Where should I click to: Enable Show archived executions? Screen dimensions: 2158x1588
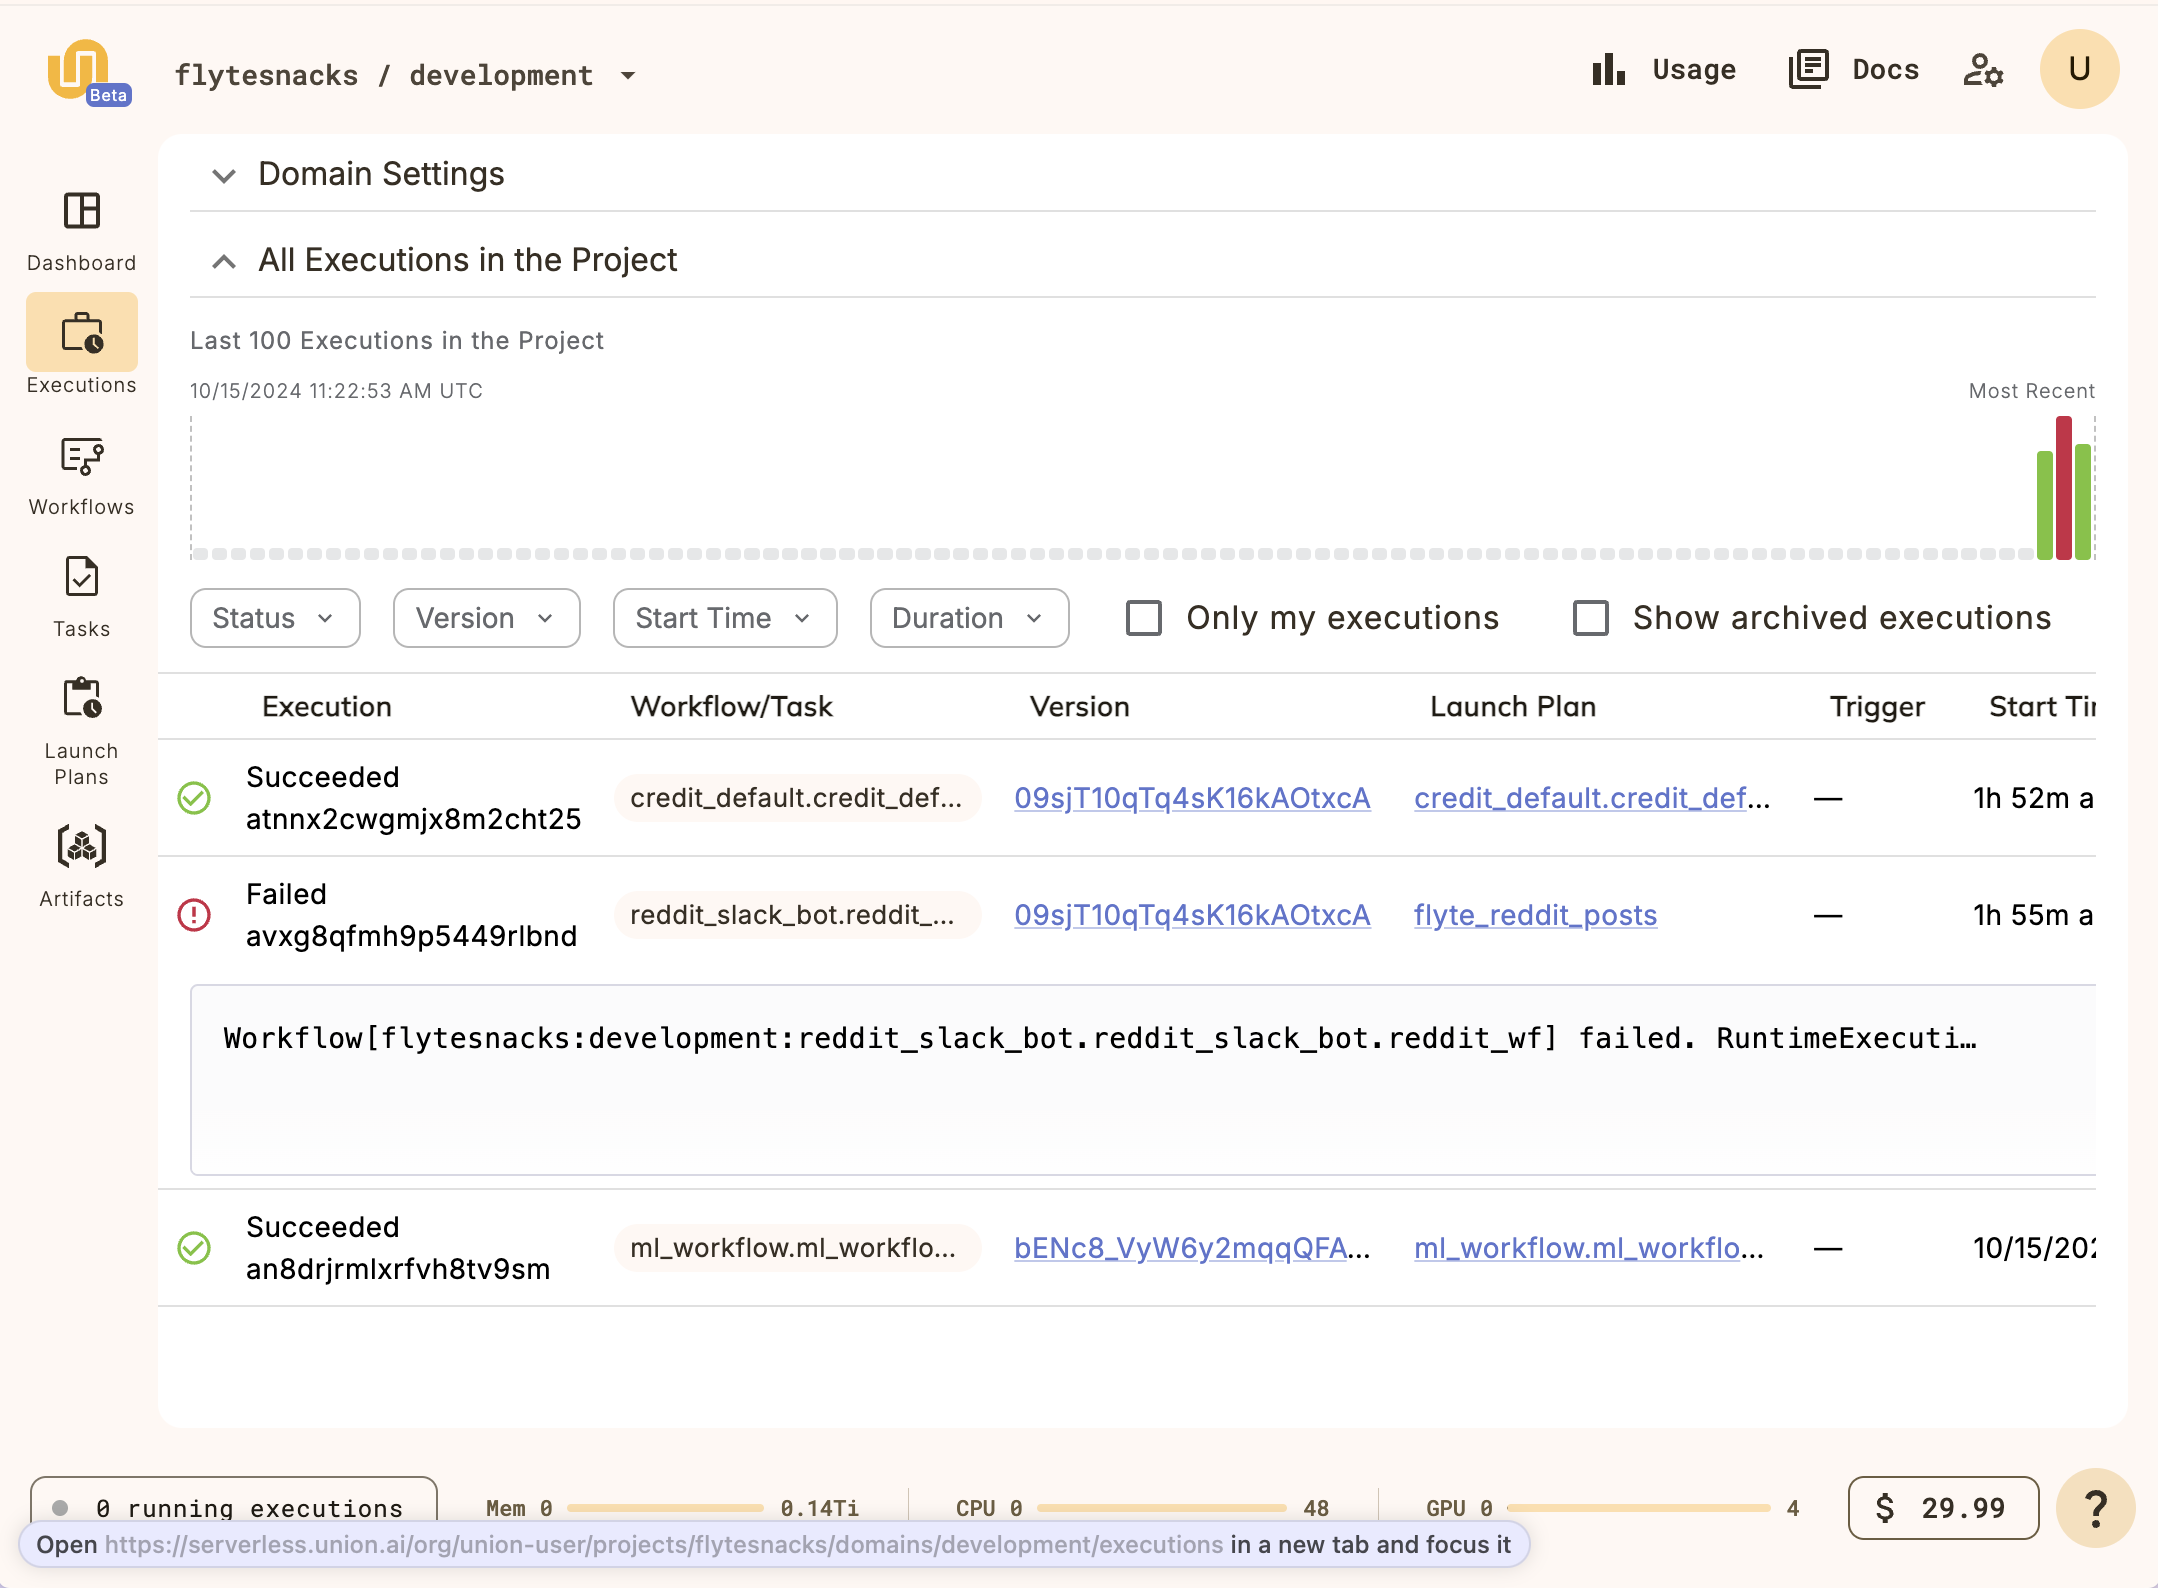click(x=1591, y=618)
